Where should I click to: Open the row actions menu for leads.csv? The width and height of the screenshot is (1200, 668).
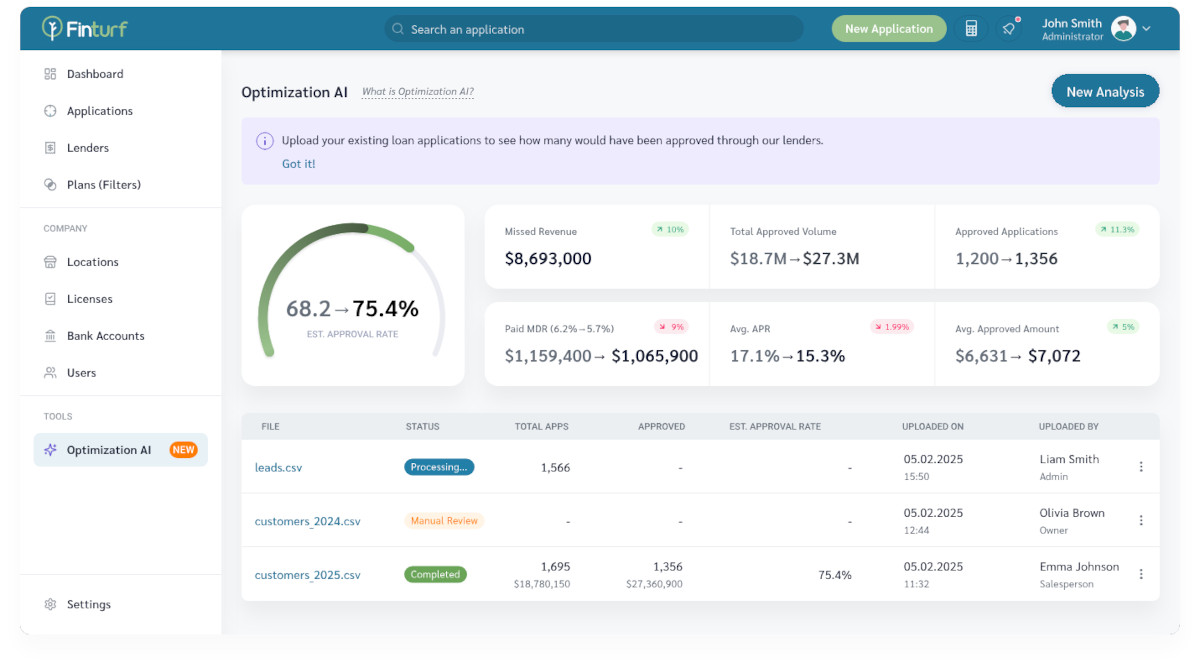click(1141, 466)
